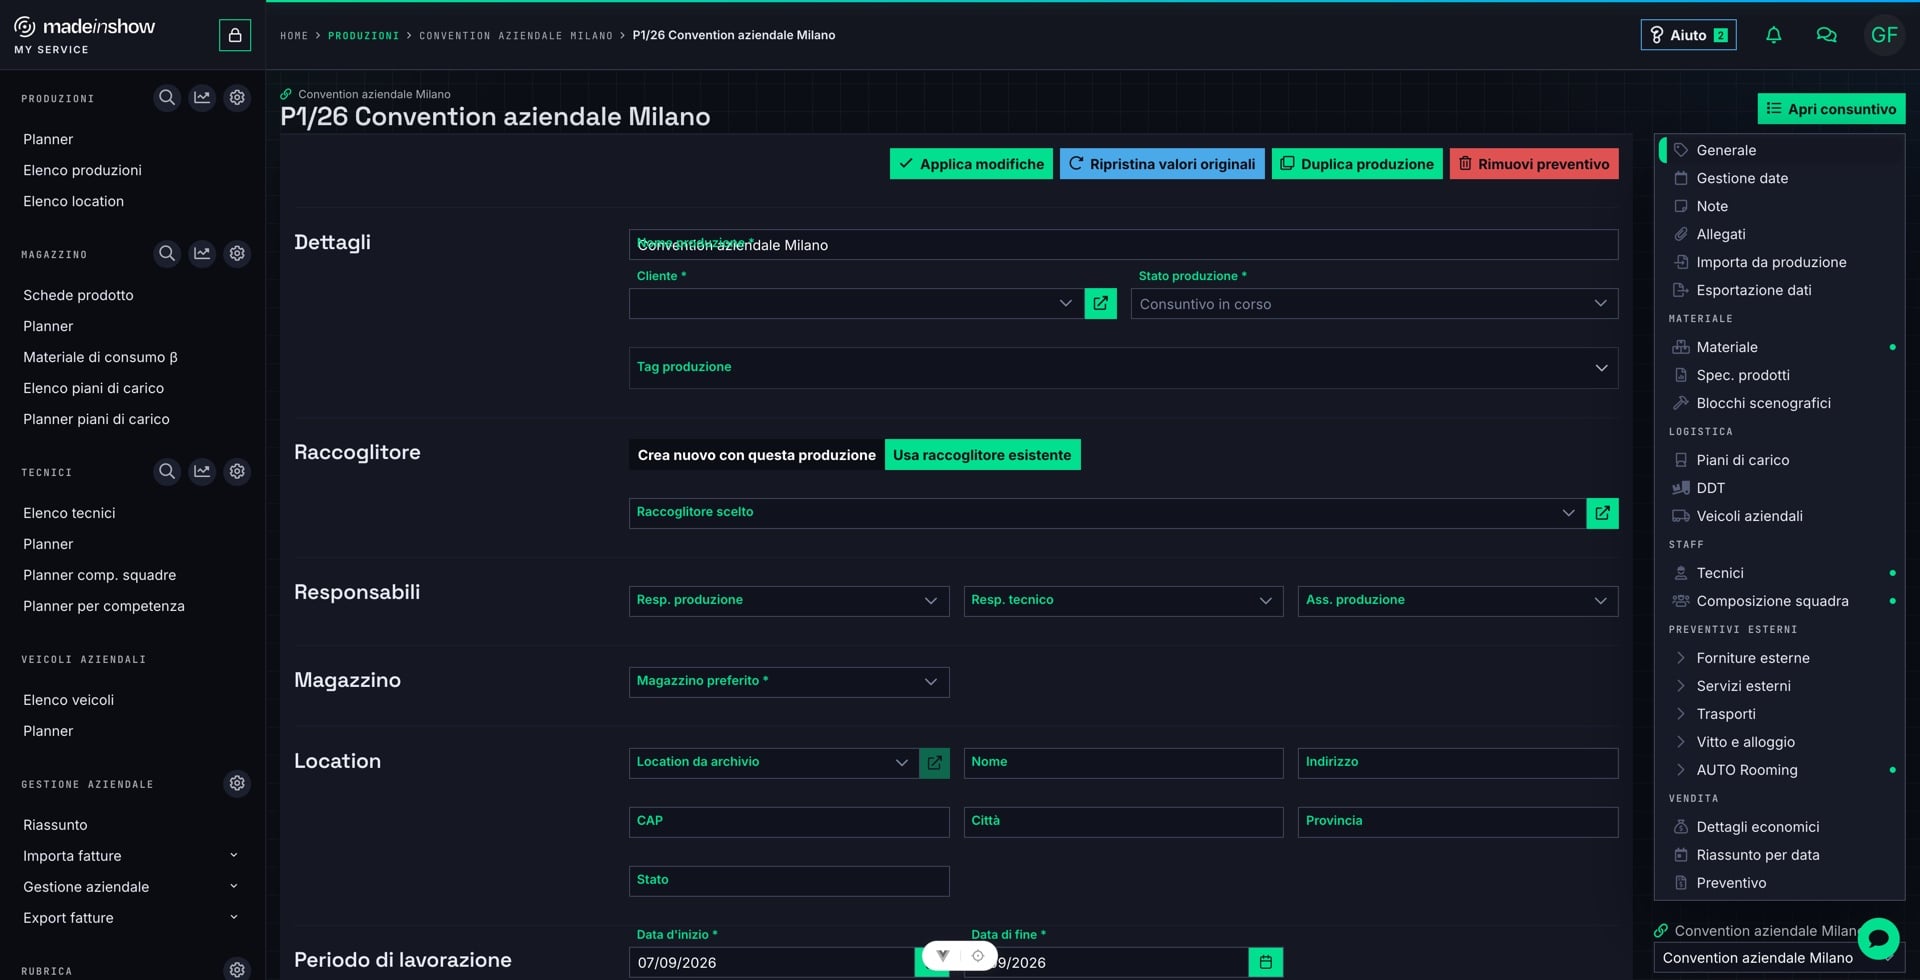Viewport: 1920px width, 980px height.
Task: Select 'Crea nuovo con questa produzione' option
Action: tap(756, 455)
